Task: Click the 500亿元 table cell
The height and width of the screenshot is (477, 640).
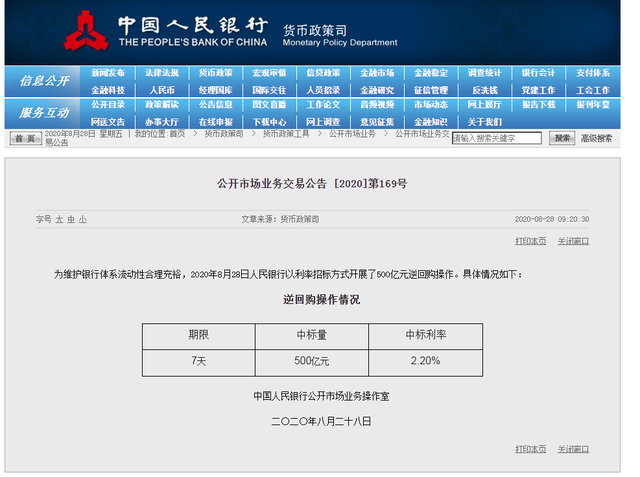Action: coord(312,362)
